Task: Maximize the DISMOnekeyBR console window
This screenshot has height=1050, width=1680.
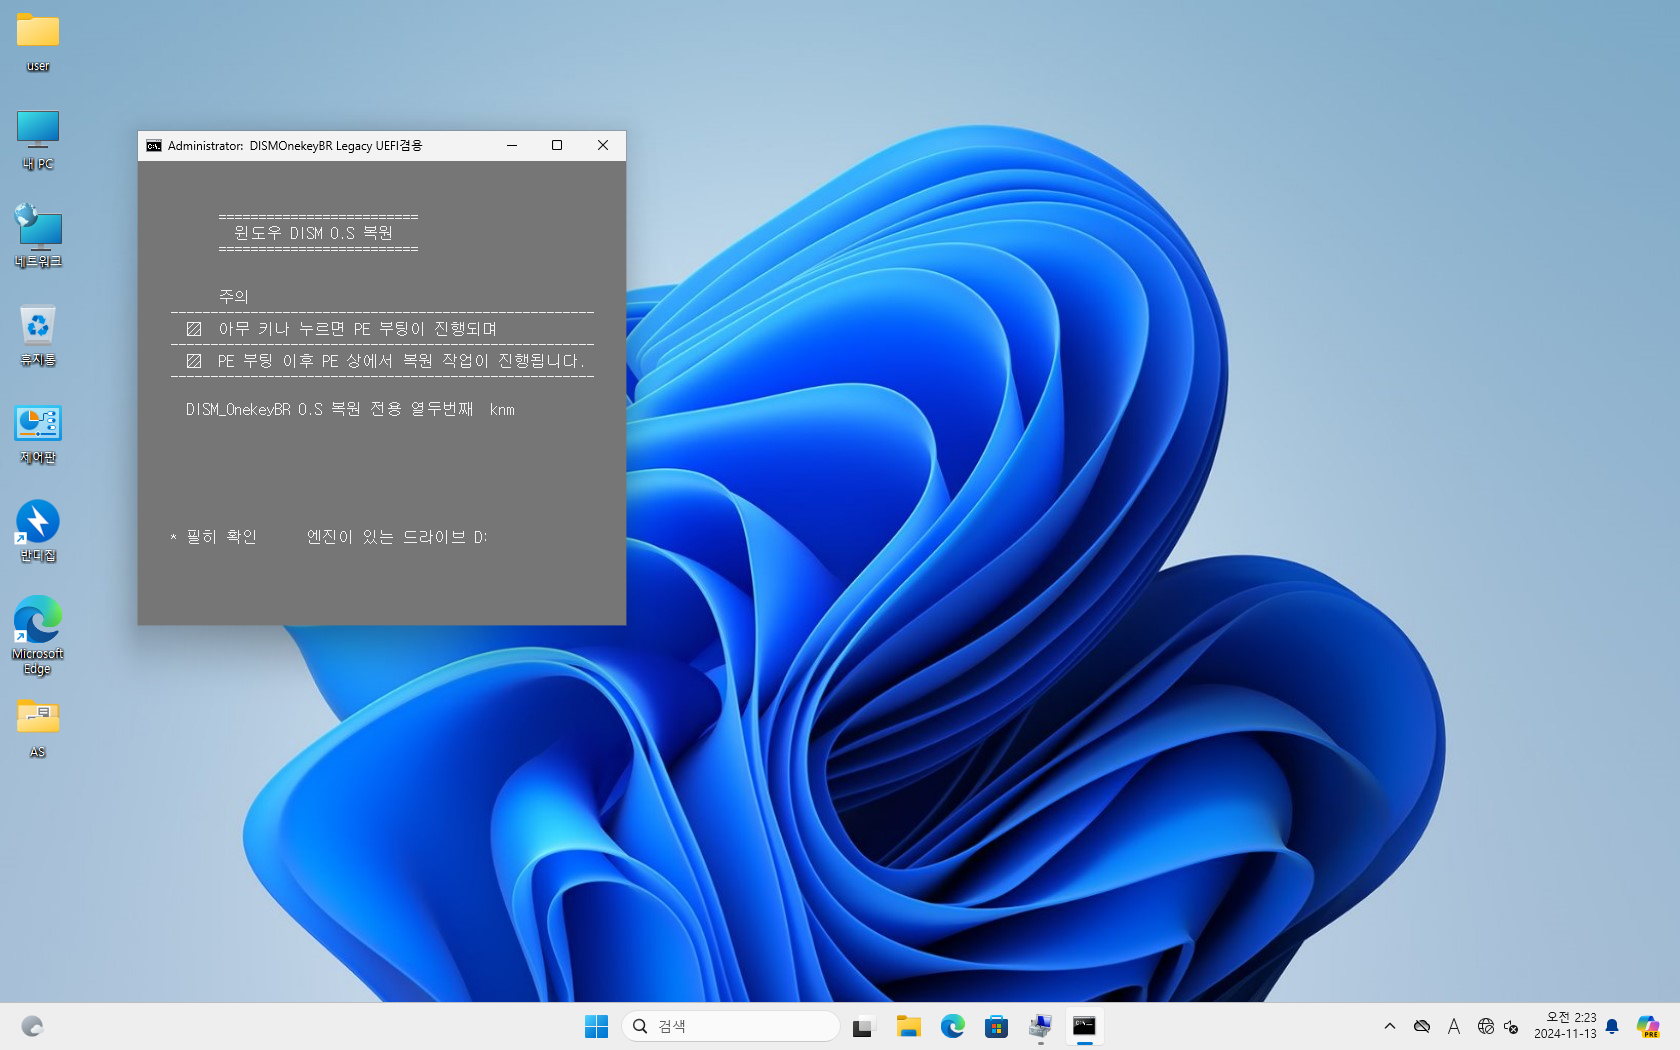Action: 557,146
